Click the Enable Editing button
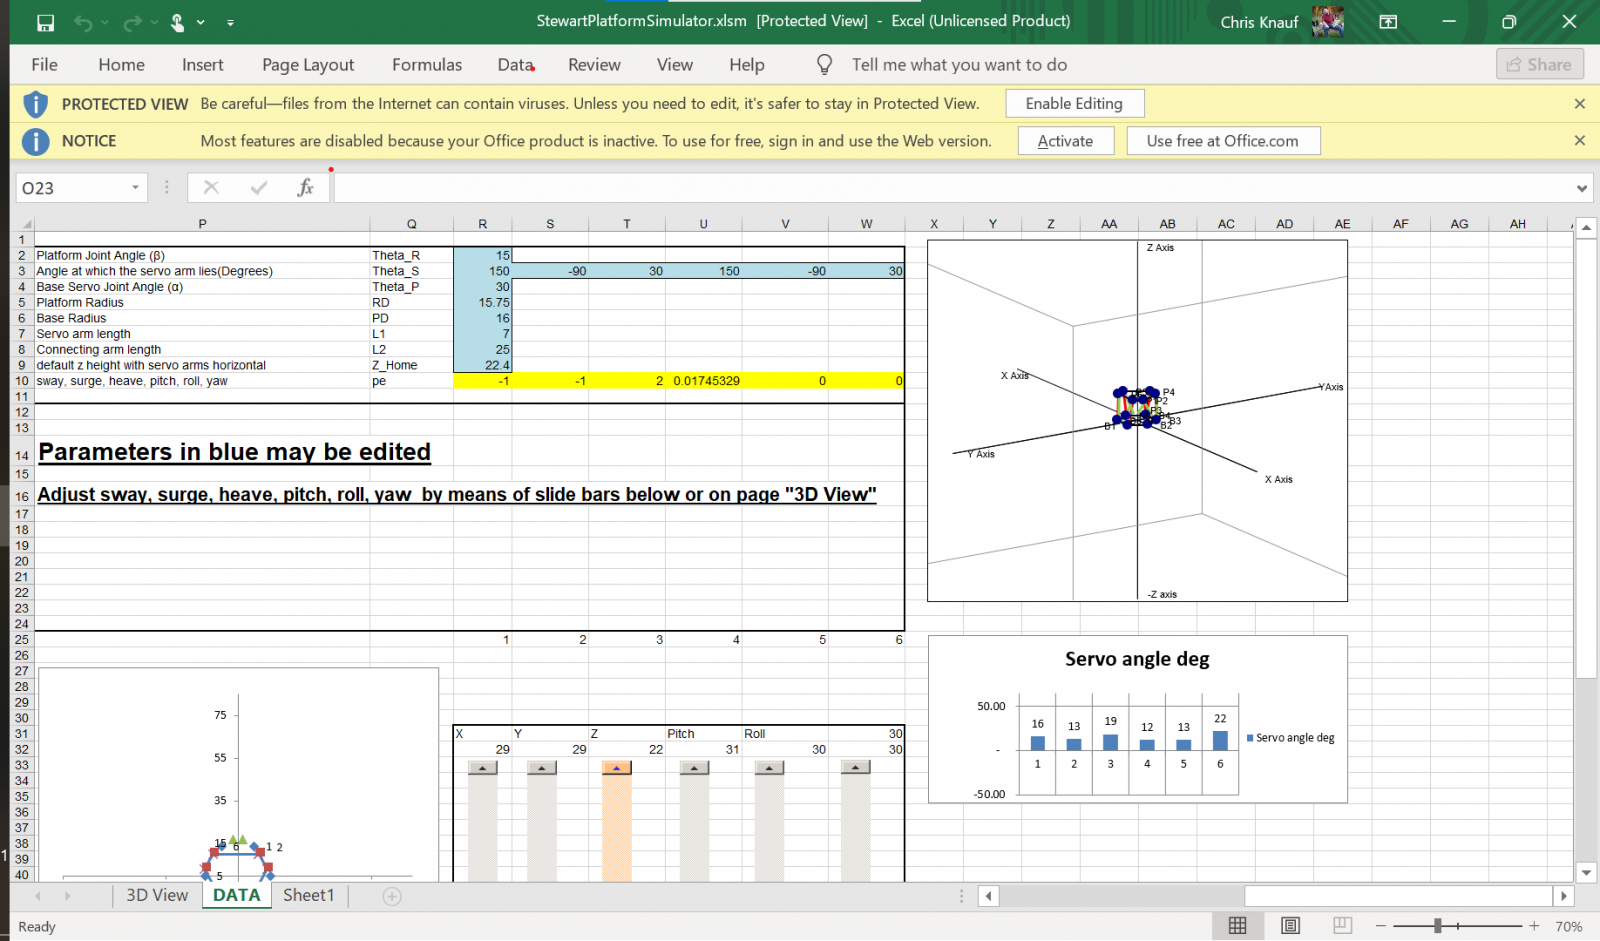Viewport: 1600px width, 941px height. [x=1074, y=104]
